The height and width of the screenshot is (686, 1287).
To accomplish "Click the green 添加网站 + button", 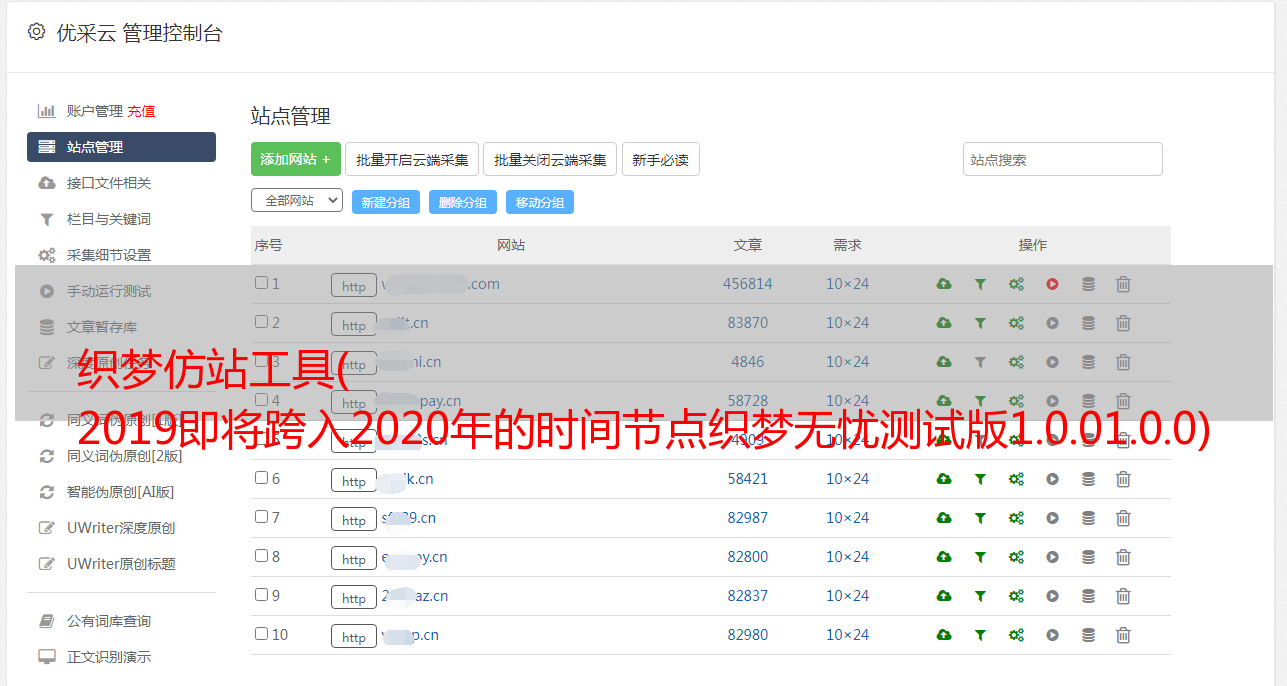I will tap(296, 159).
